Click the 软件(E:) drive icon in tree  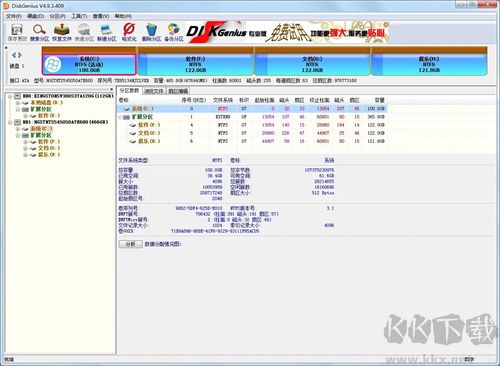[x=33, y=116]
